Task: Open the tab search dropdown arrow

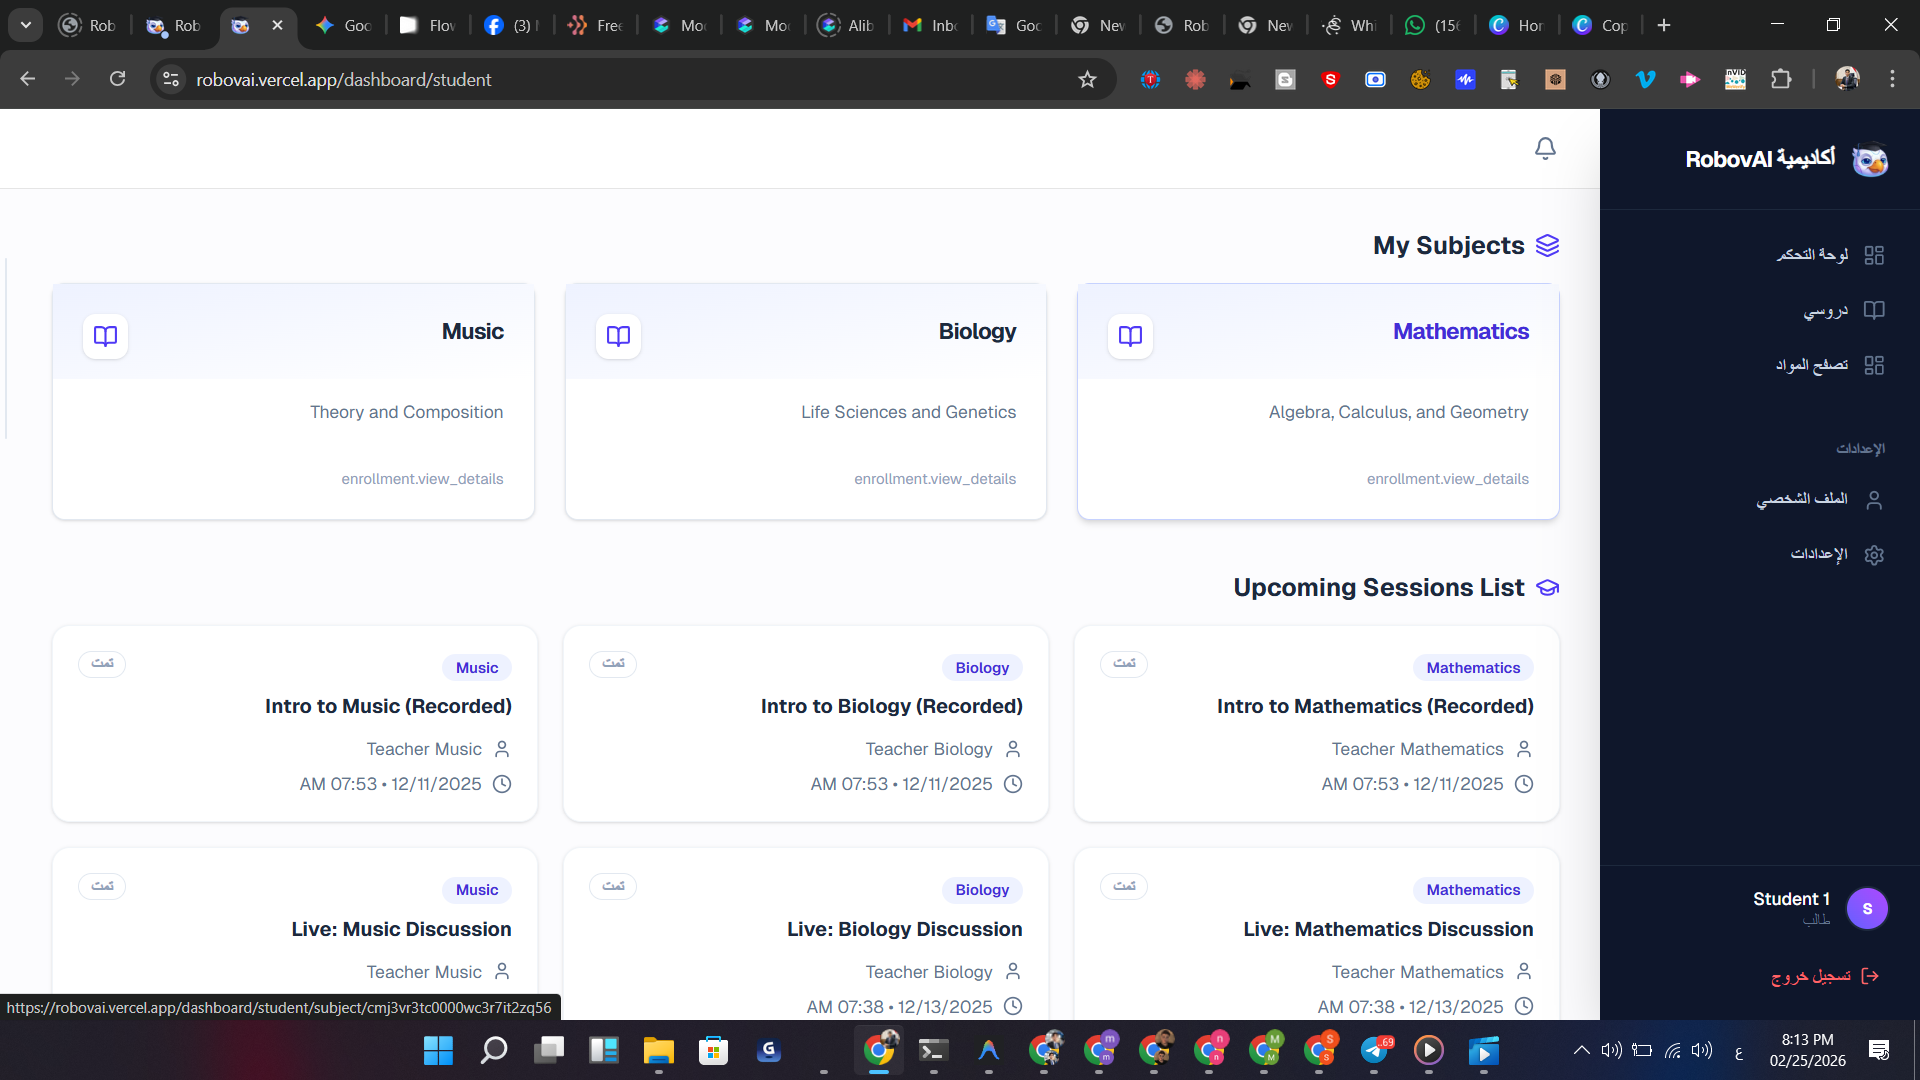Action: coord(25,25)
